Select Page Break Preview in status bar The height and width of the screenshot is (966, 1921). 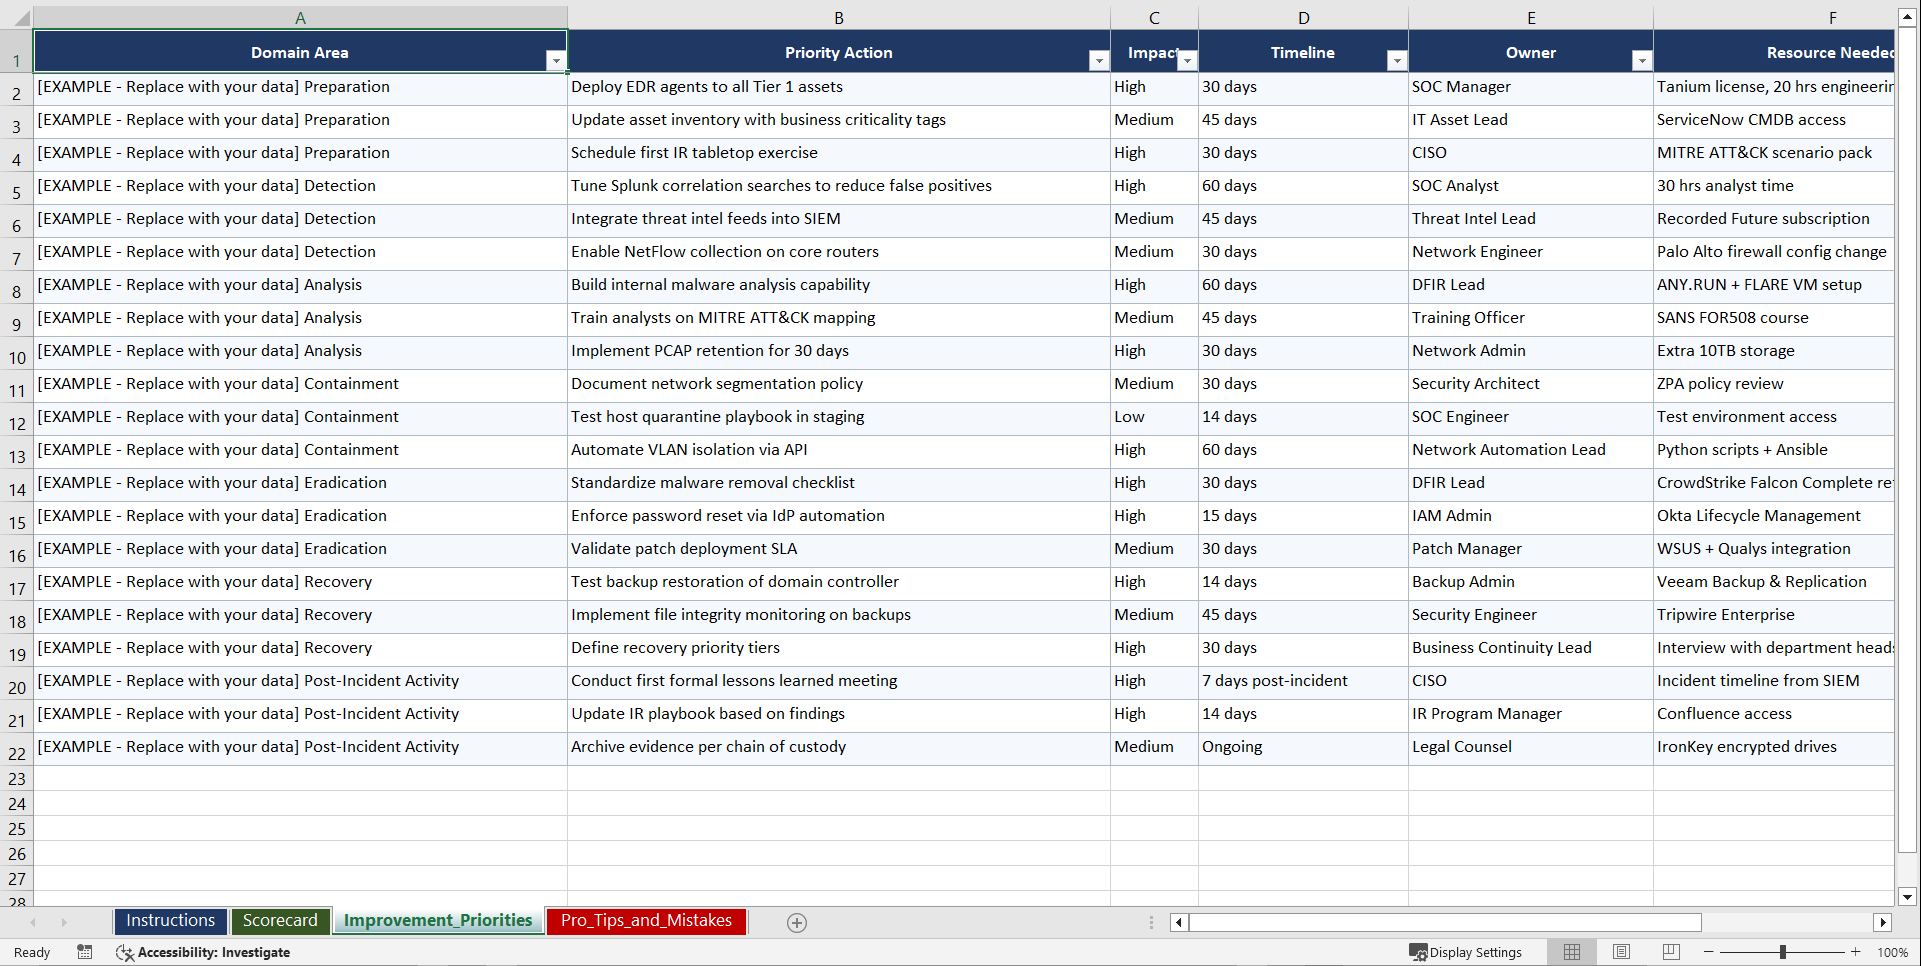1670,952
